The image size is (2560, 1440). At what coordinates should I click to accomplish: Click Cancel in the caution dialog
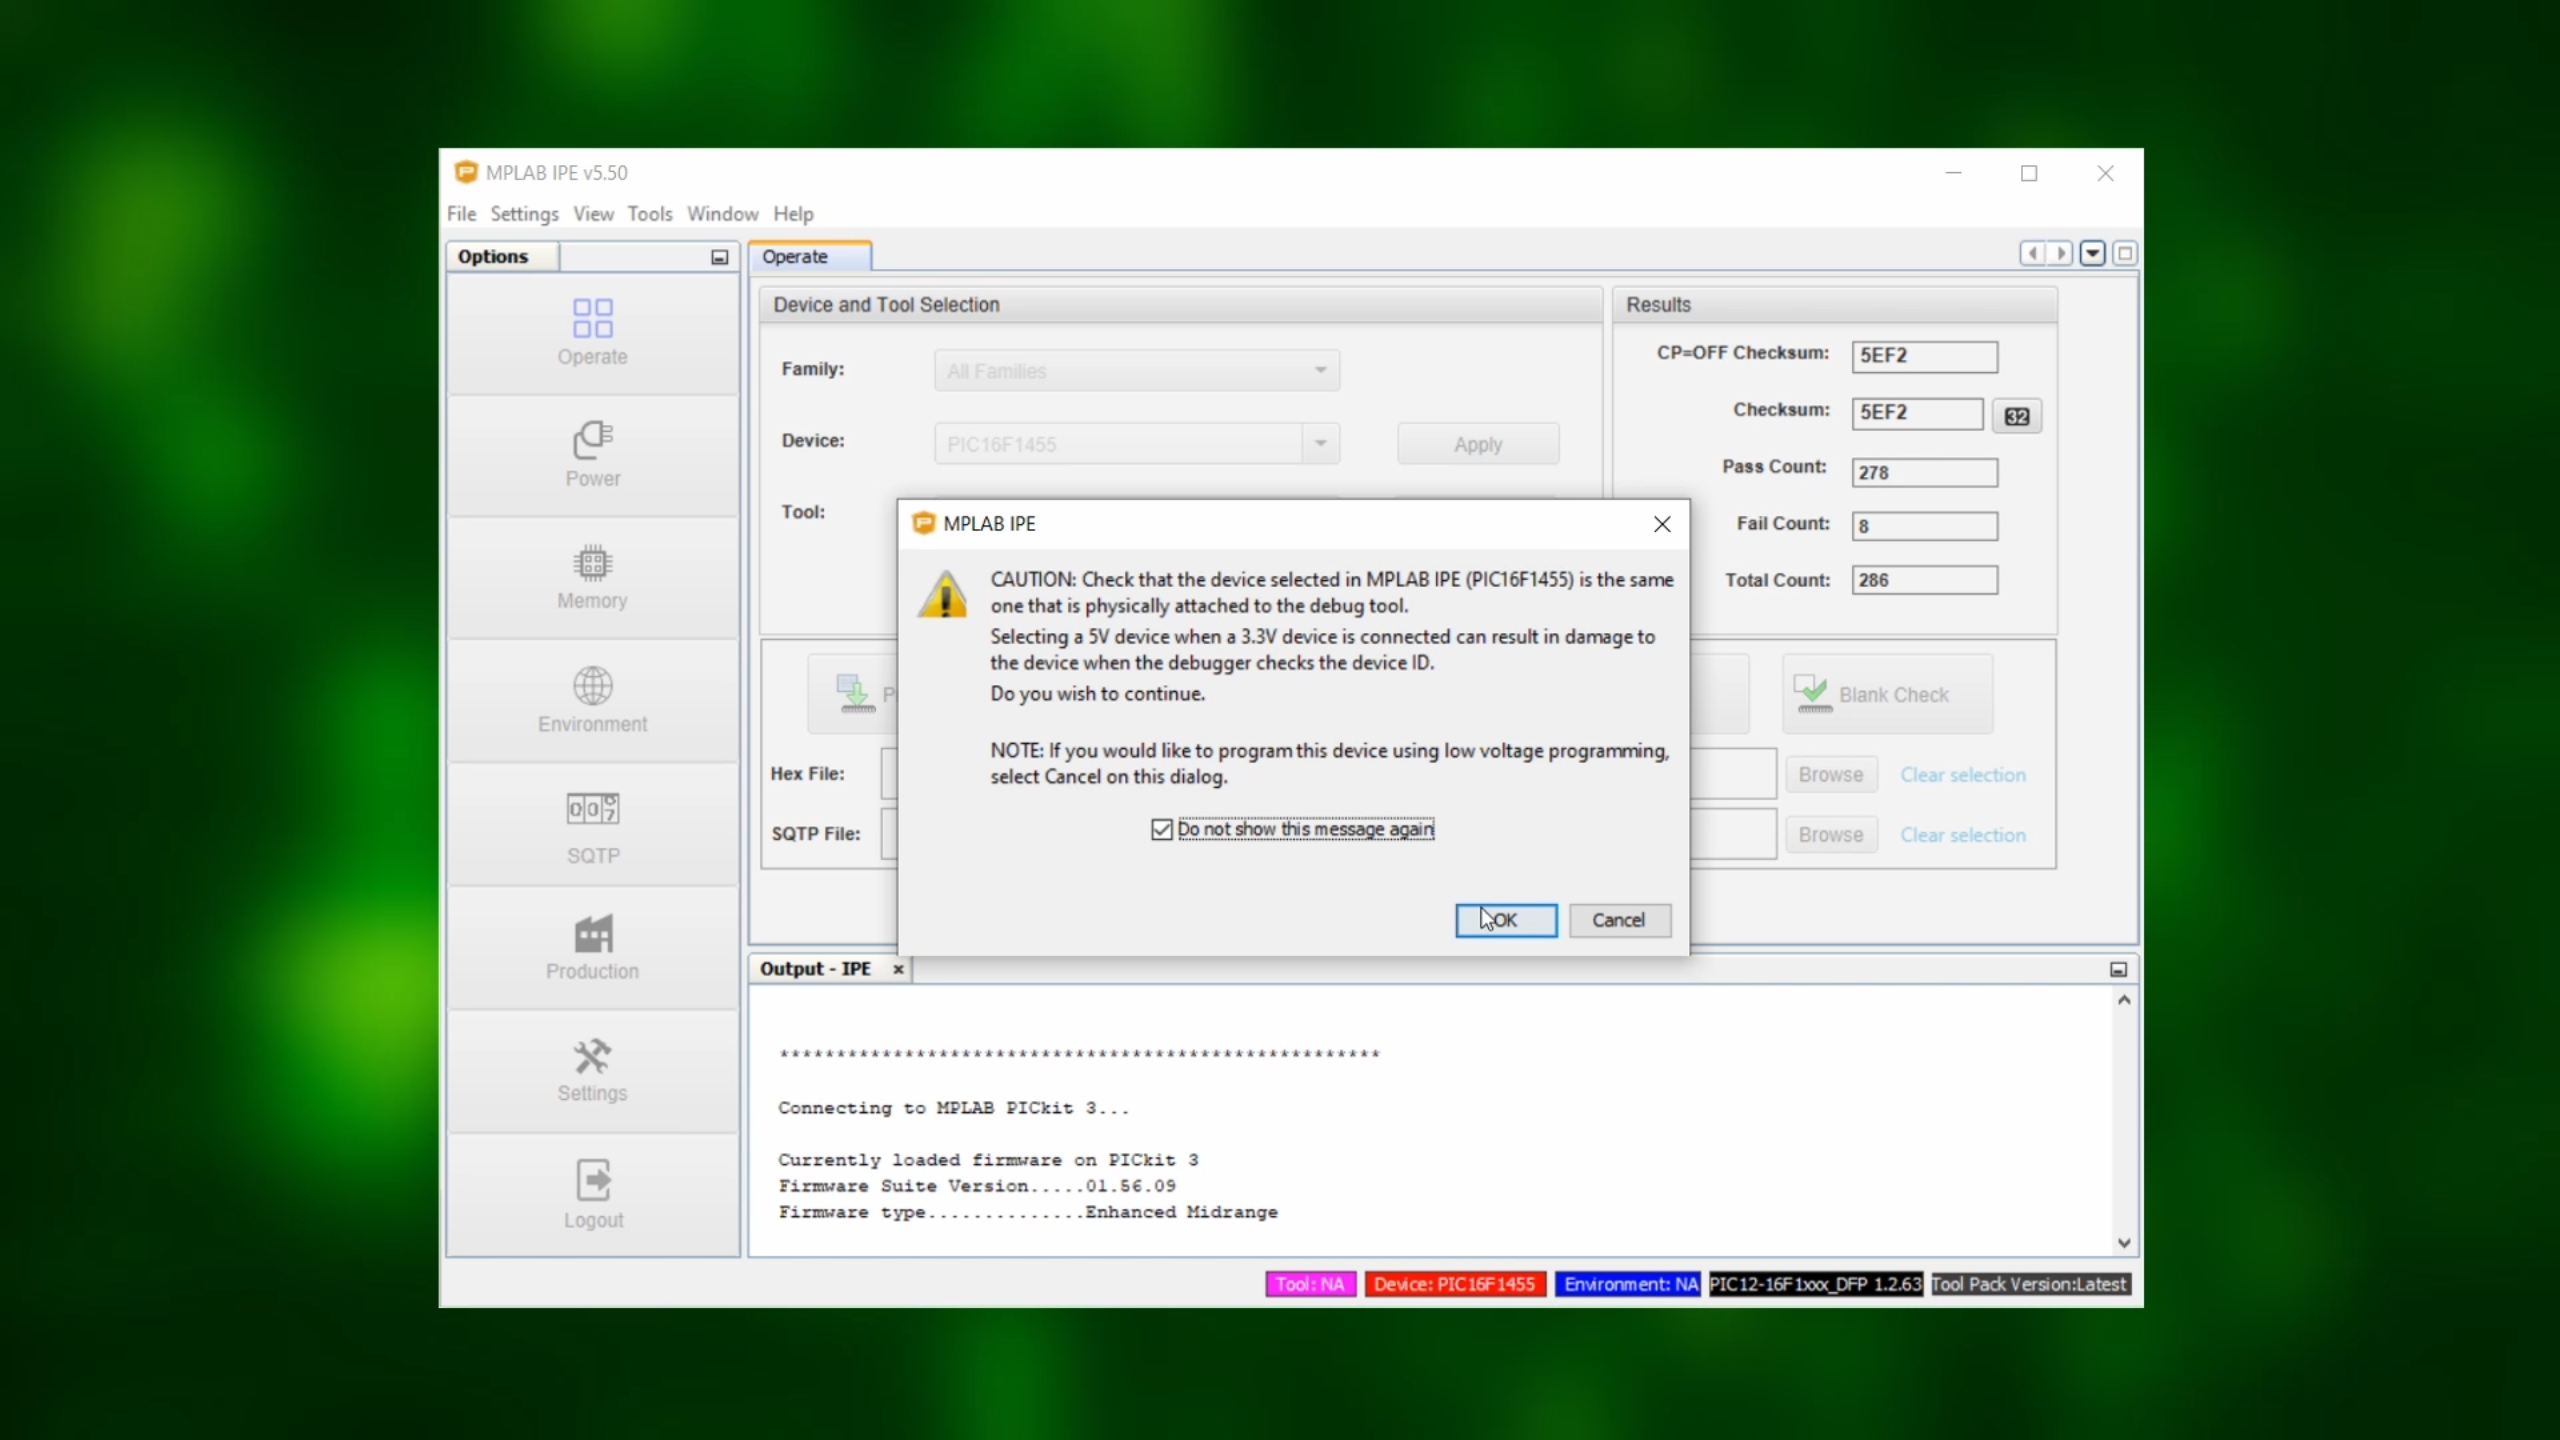click(1618, 920)
